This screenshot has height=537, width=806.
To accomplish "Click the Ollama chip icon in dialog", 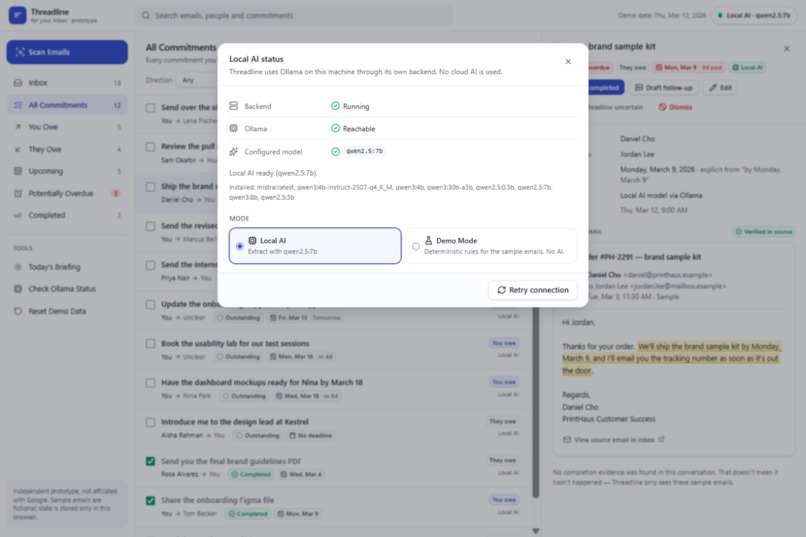I will coord(233,128).
